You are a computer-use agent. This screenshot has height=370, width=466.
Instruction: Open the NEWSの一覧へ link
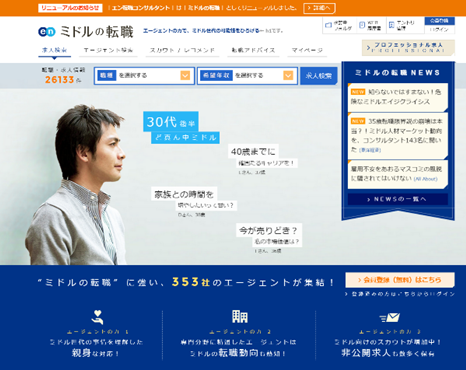[398, 199]
